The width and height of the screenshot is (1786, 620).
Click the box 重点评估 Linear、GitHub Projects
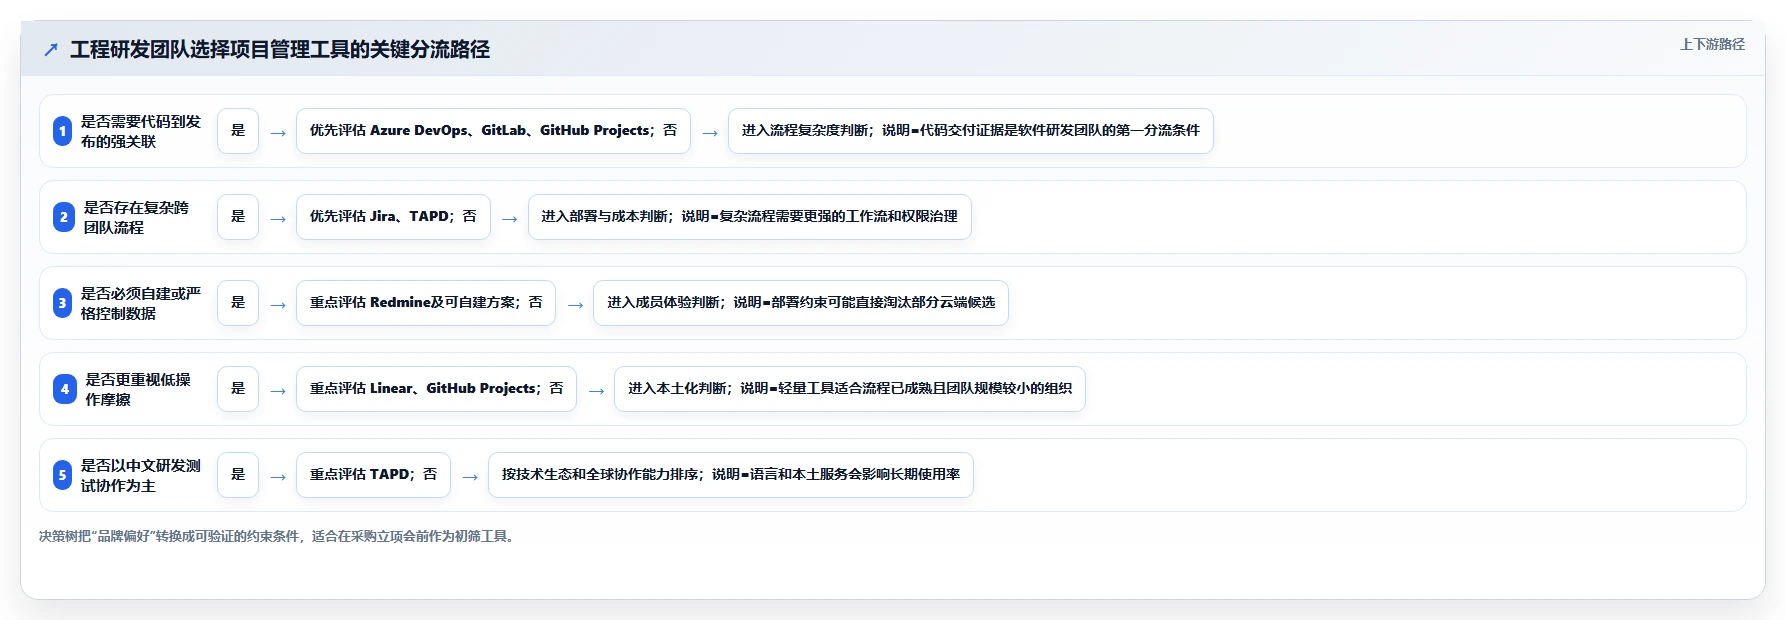click(x=436, y=389)
